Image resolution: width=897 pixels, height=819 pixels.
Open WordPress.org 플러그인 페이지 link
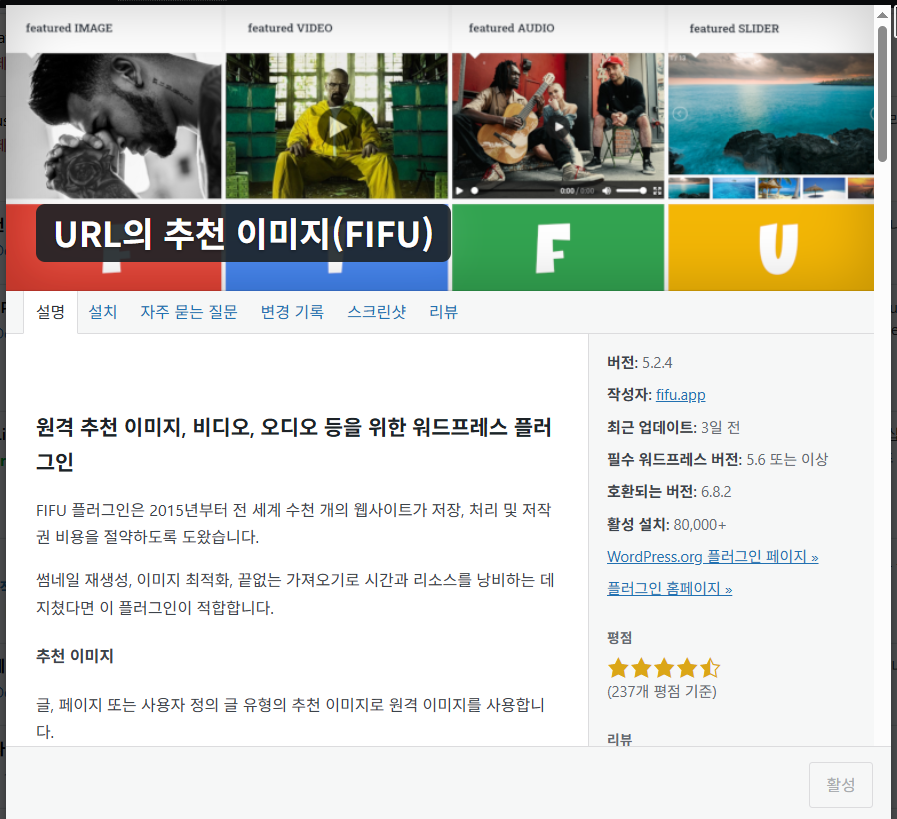(x=712, y=556)
